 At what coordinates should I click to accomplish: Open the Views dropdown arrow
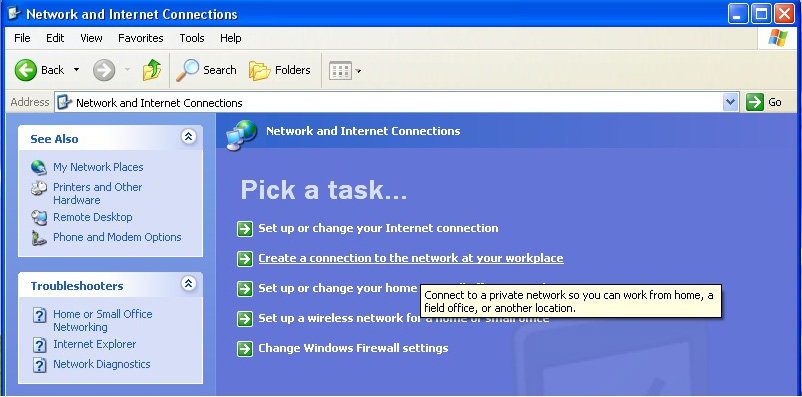359,71
